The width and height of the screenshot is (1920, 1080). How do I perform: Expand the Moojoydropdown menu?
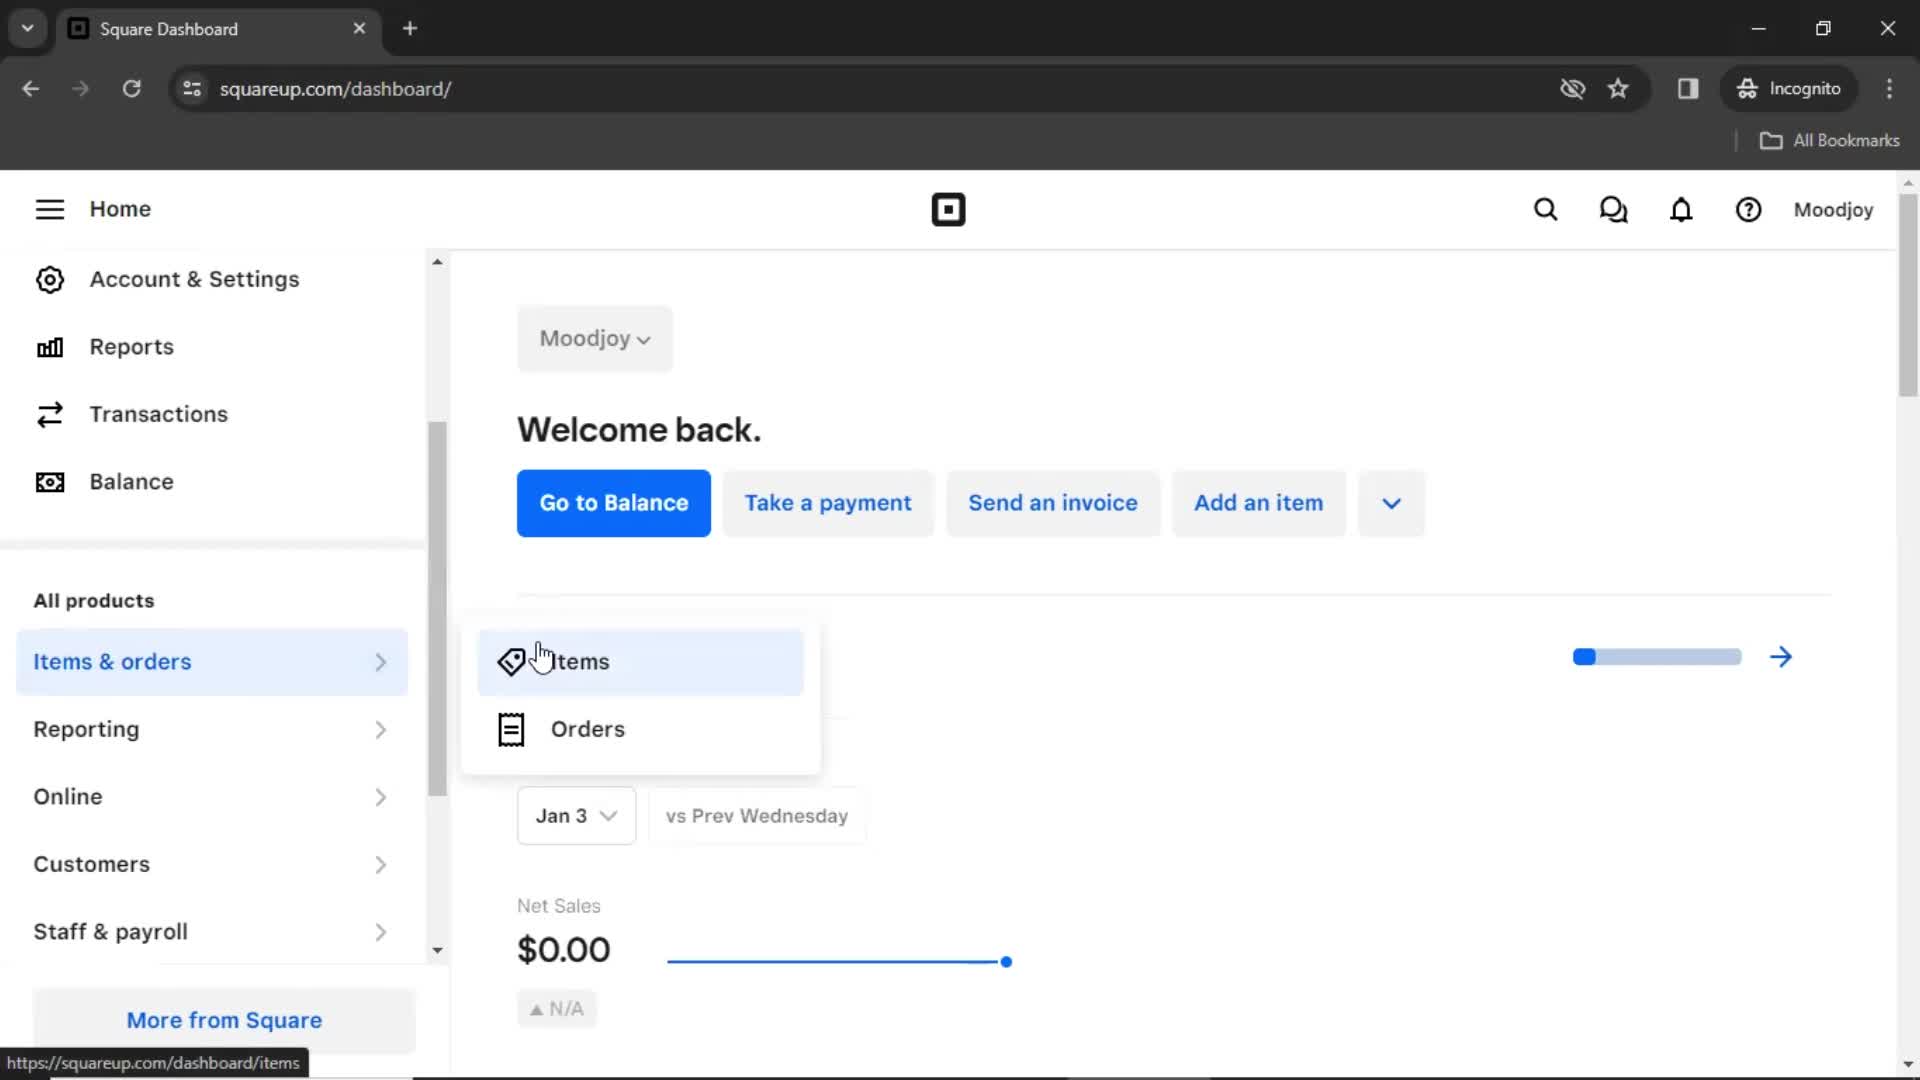(x=595, y=339)
